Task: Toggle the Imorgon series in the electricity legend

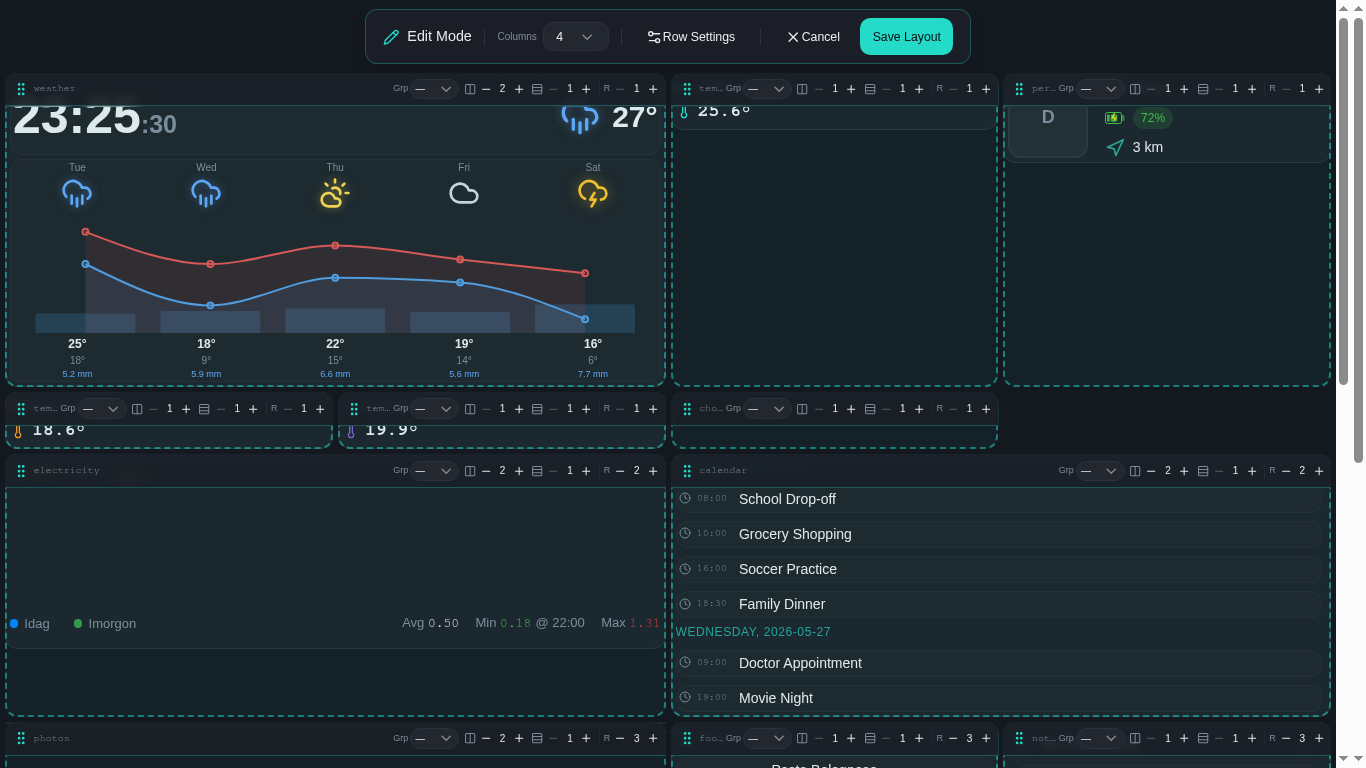Action: tap(105, 623)
